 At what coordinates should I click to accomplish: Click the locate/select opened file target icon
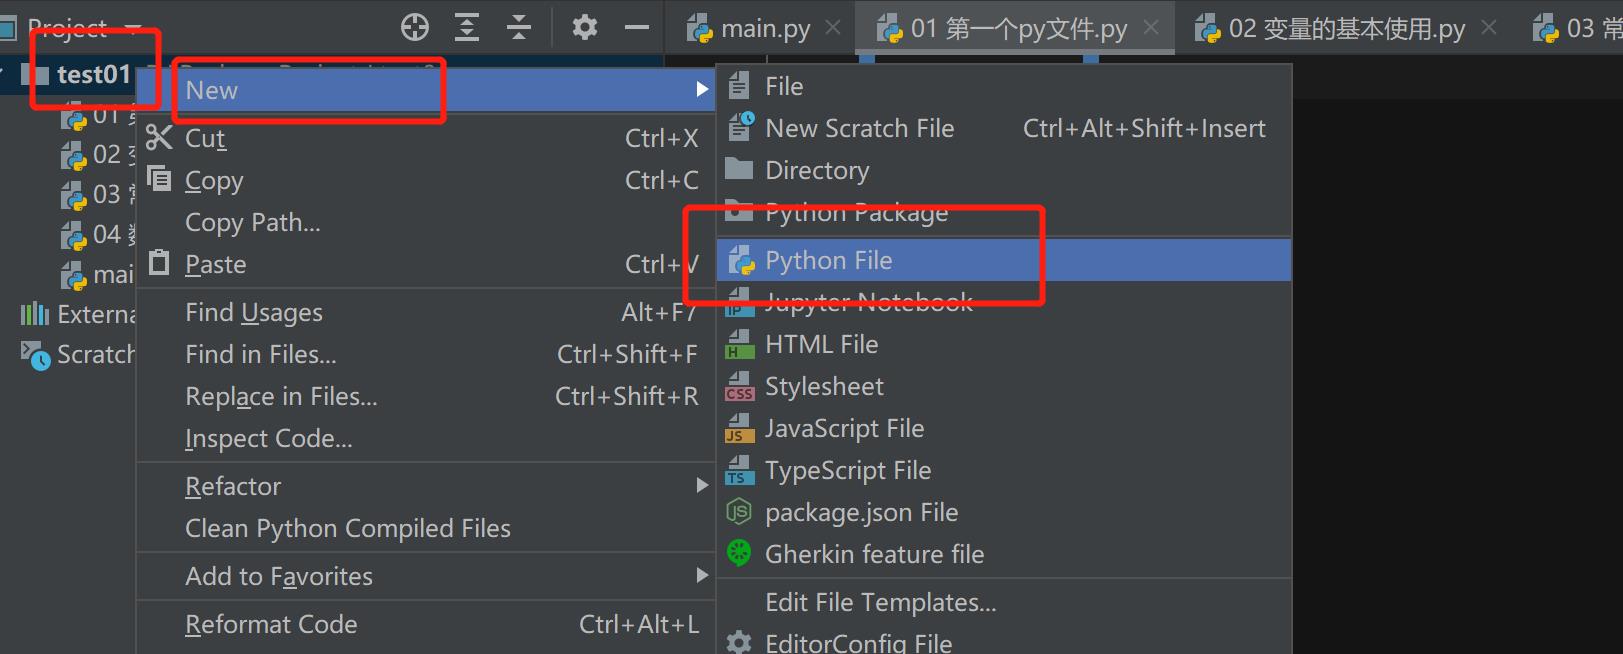click(x=414, y=27)
